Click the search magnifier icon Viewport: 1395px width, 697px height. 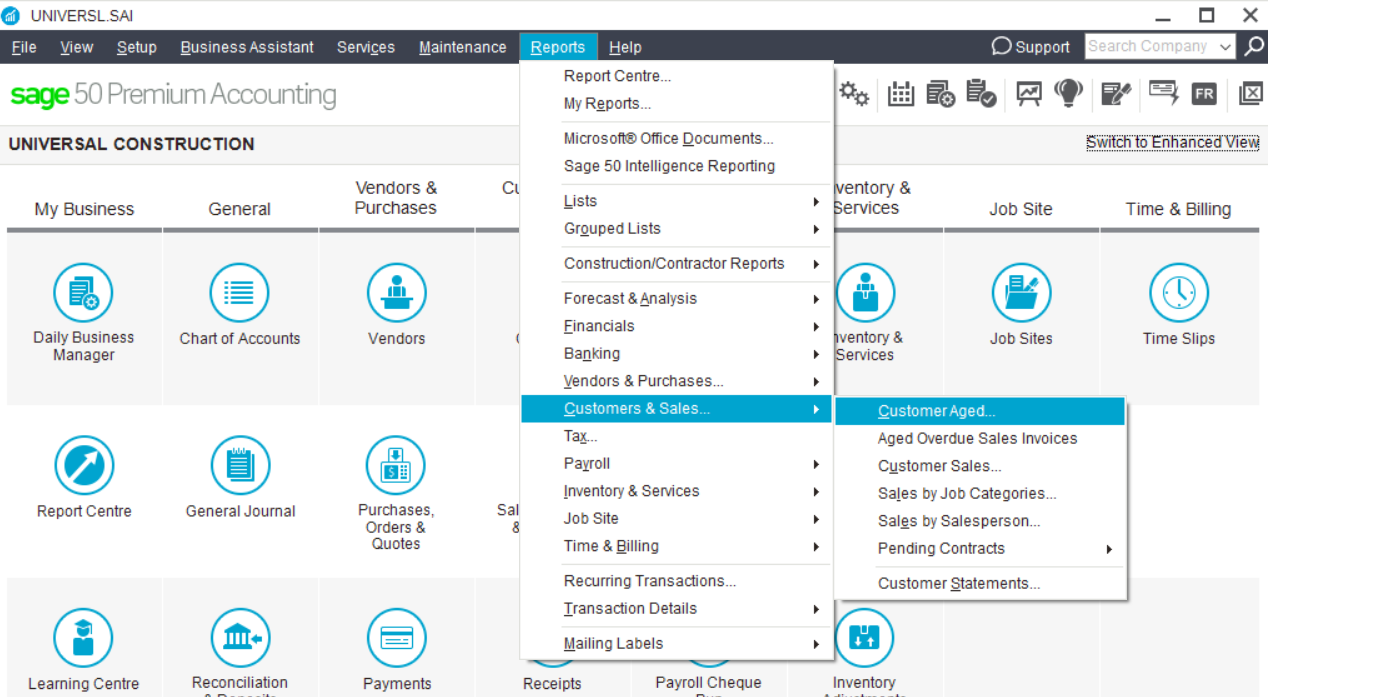point(1254,46)
